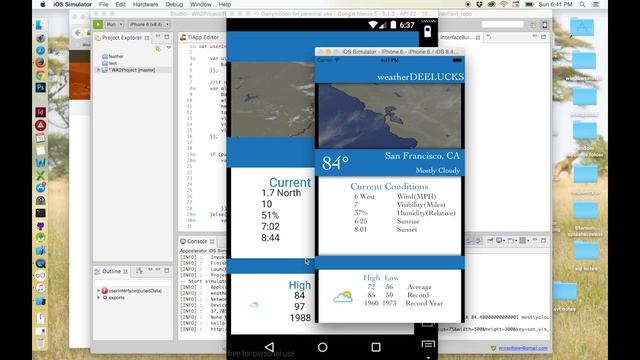Click the satellite map image in the iOS Simulator
Screen dimensions: 640x360
click(390, 116)
